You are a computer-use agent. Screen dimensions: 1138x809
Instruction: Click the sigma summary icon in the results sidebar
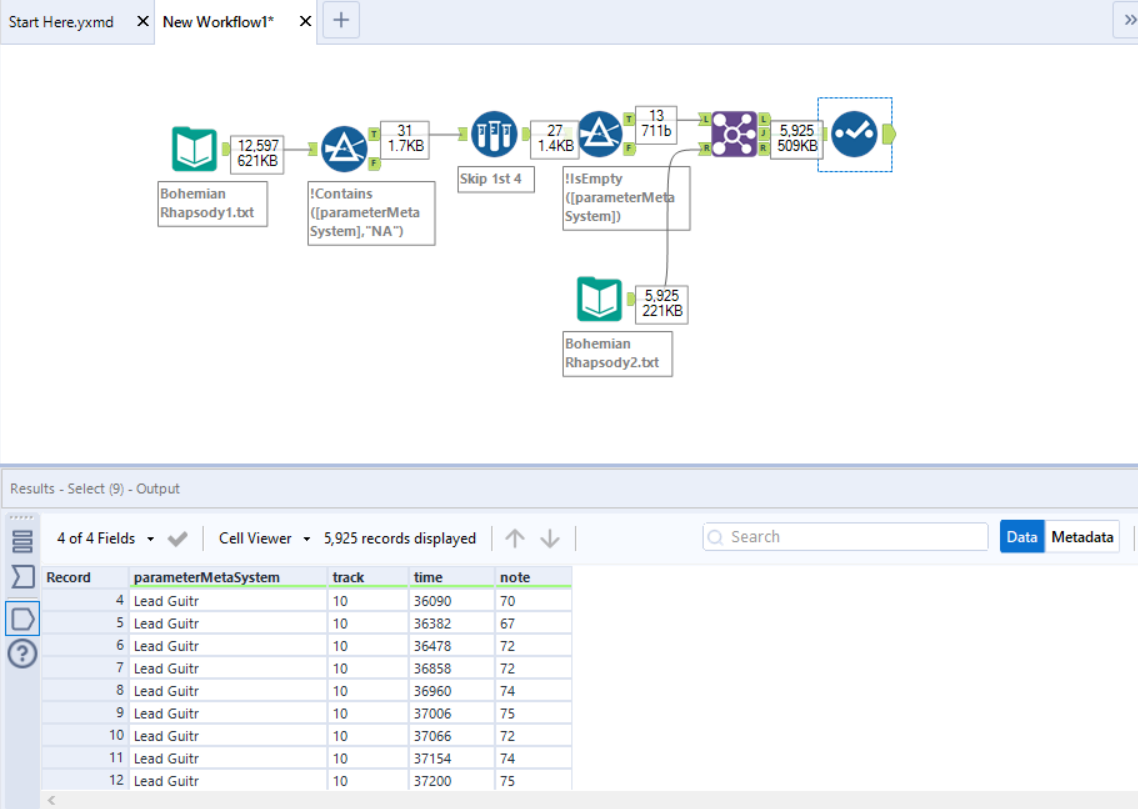(x=22, y=577)
